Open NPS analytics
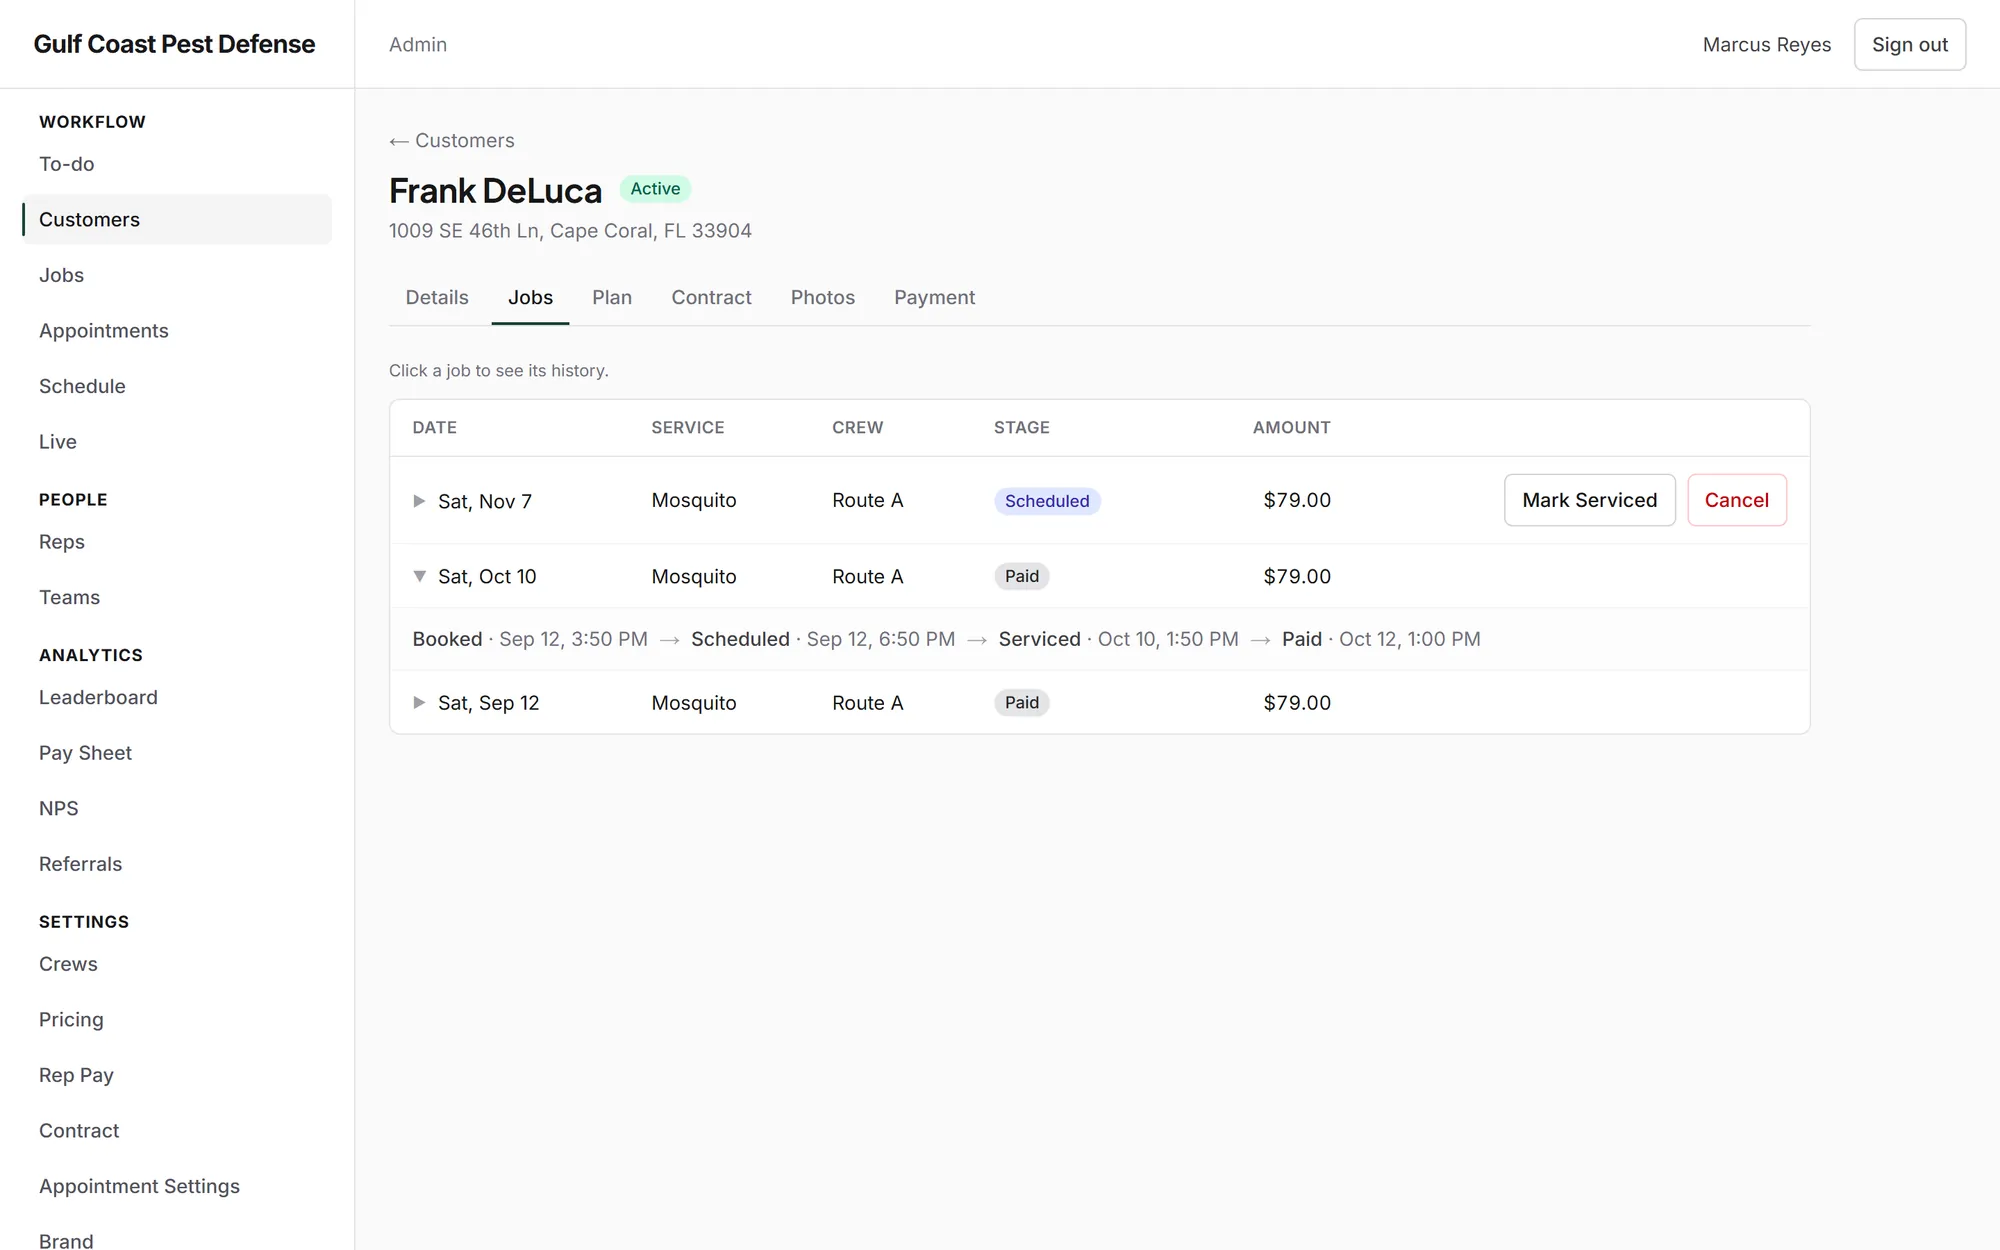 coord(177,808)
